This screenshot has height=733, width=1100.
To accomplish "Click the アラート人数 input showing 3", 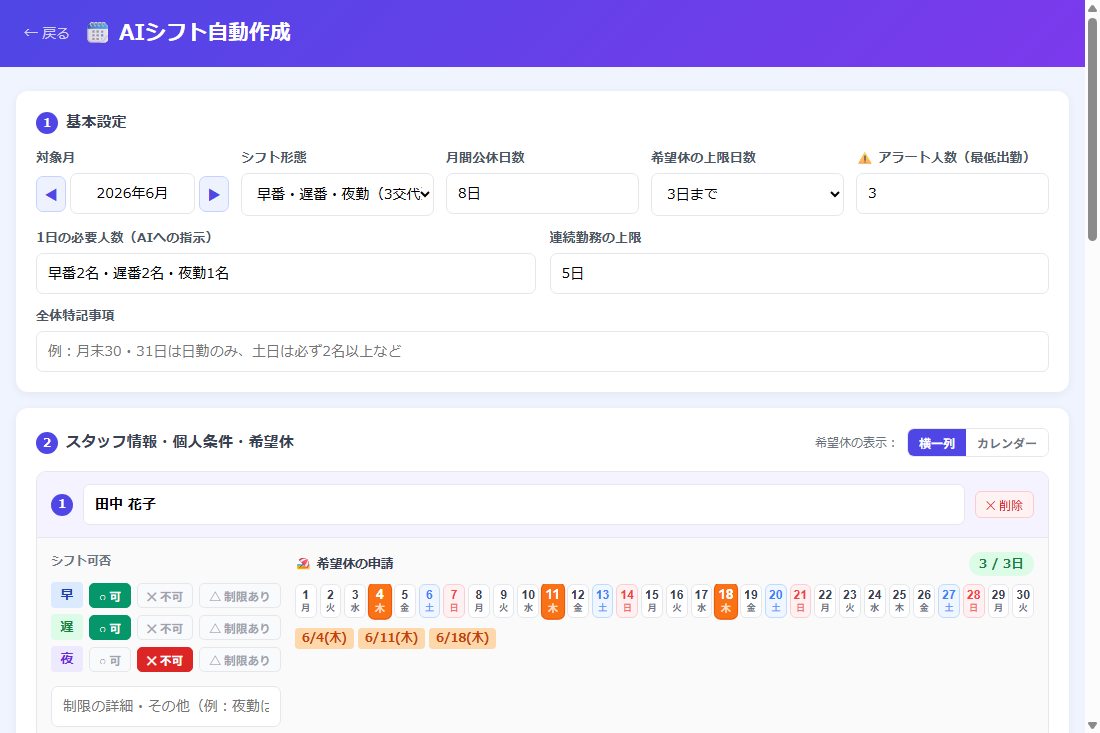I will tap(952, 194).
